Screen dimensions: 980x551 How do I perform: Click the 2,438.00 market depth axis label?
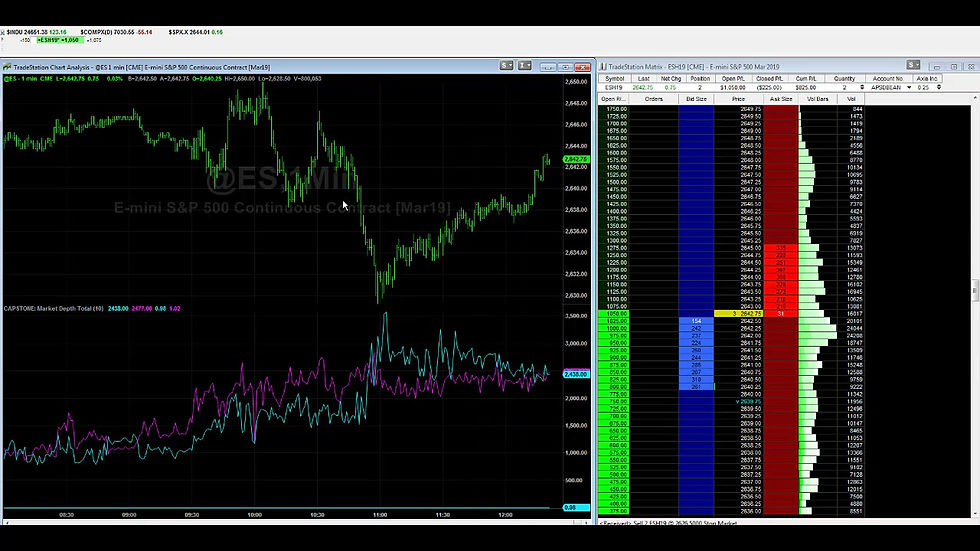tap(576, 374)
